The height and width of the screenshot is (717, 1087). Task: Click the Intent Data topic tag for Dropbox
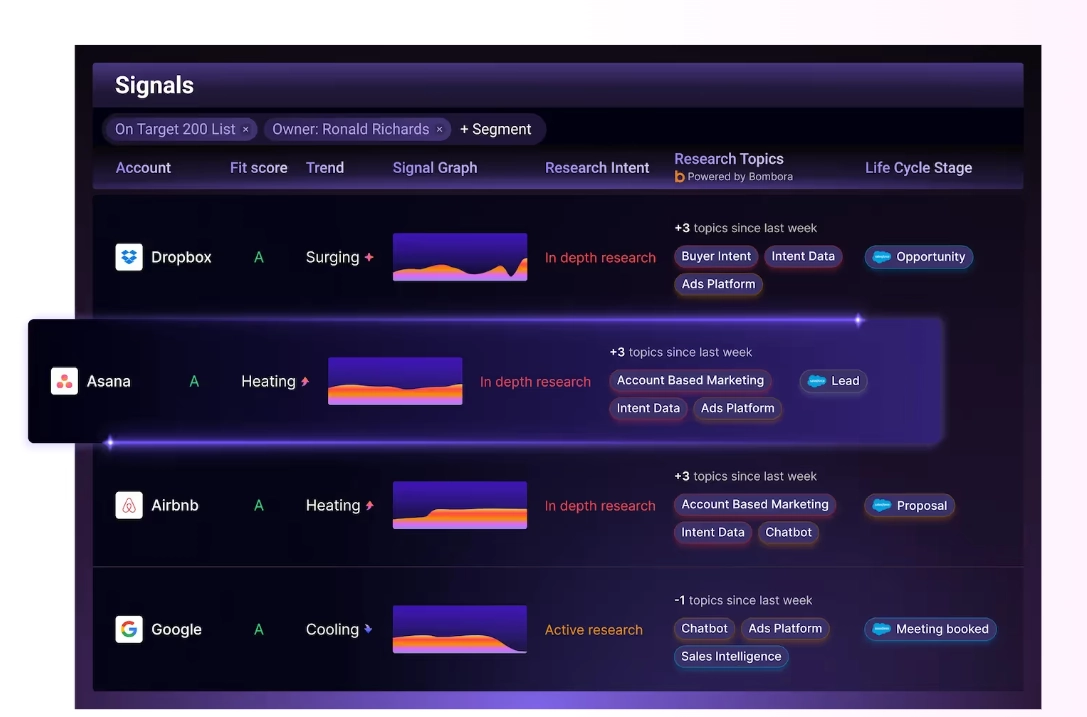point(803,257)
